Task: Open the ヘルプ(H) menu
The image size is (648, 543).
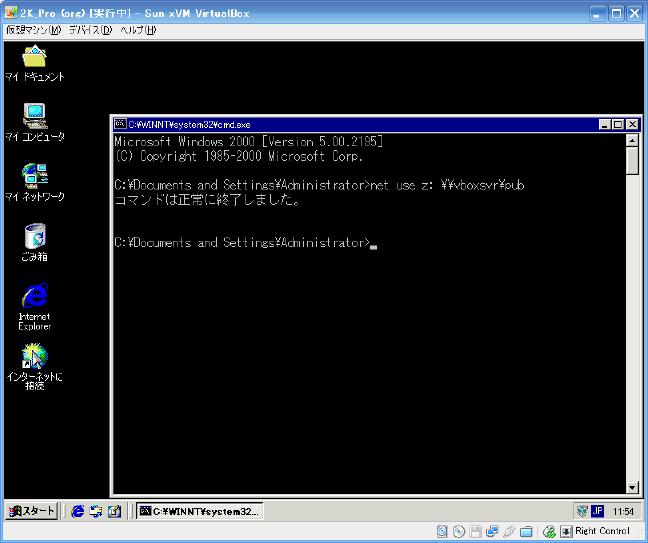Action: 138,30
